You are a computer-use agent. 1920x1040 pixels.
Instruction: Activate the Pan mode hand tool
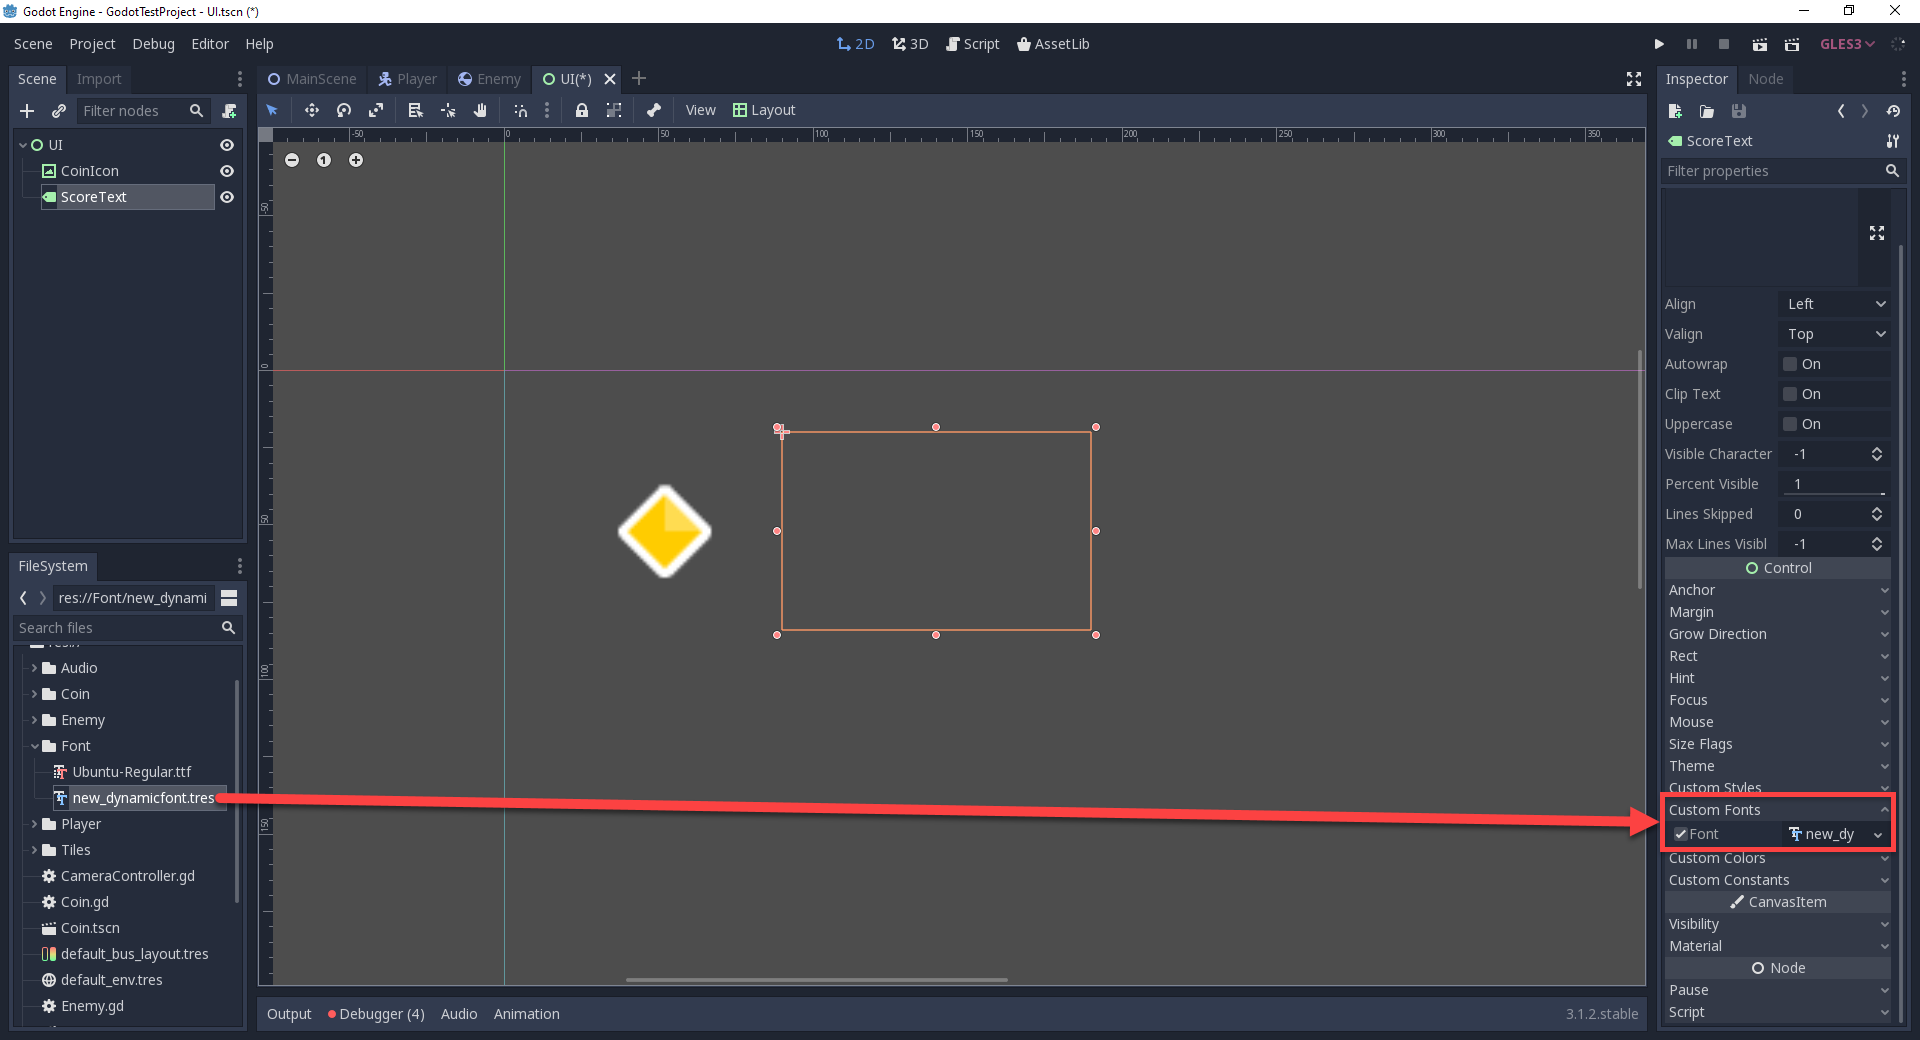[480, 110]
